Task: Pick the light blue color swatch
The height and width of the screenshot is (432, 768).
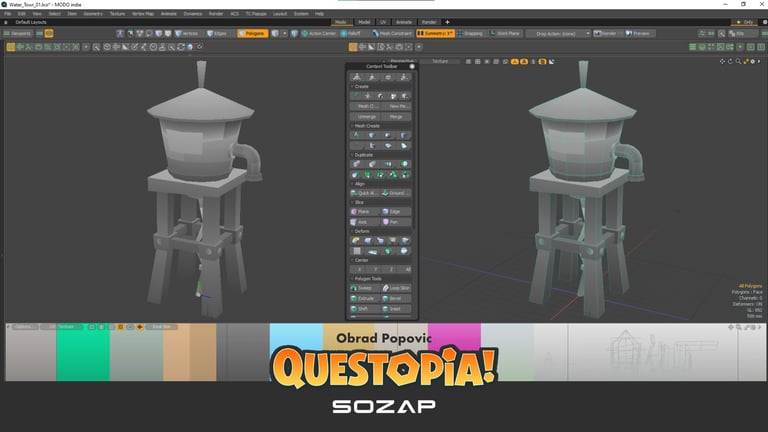Action: click(296, 338)
